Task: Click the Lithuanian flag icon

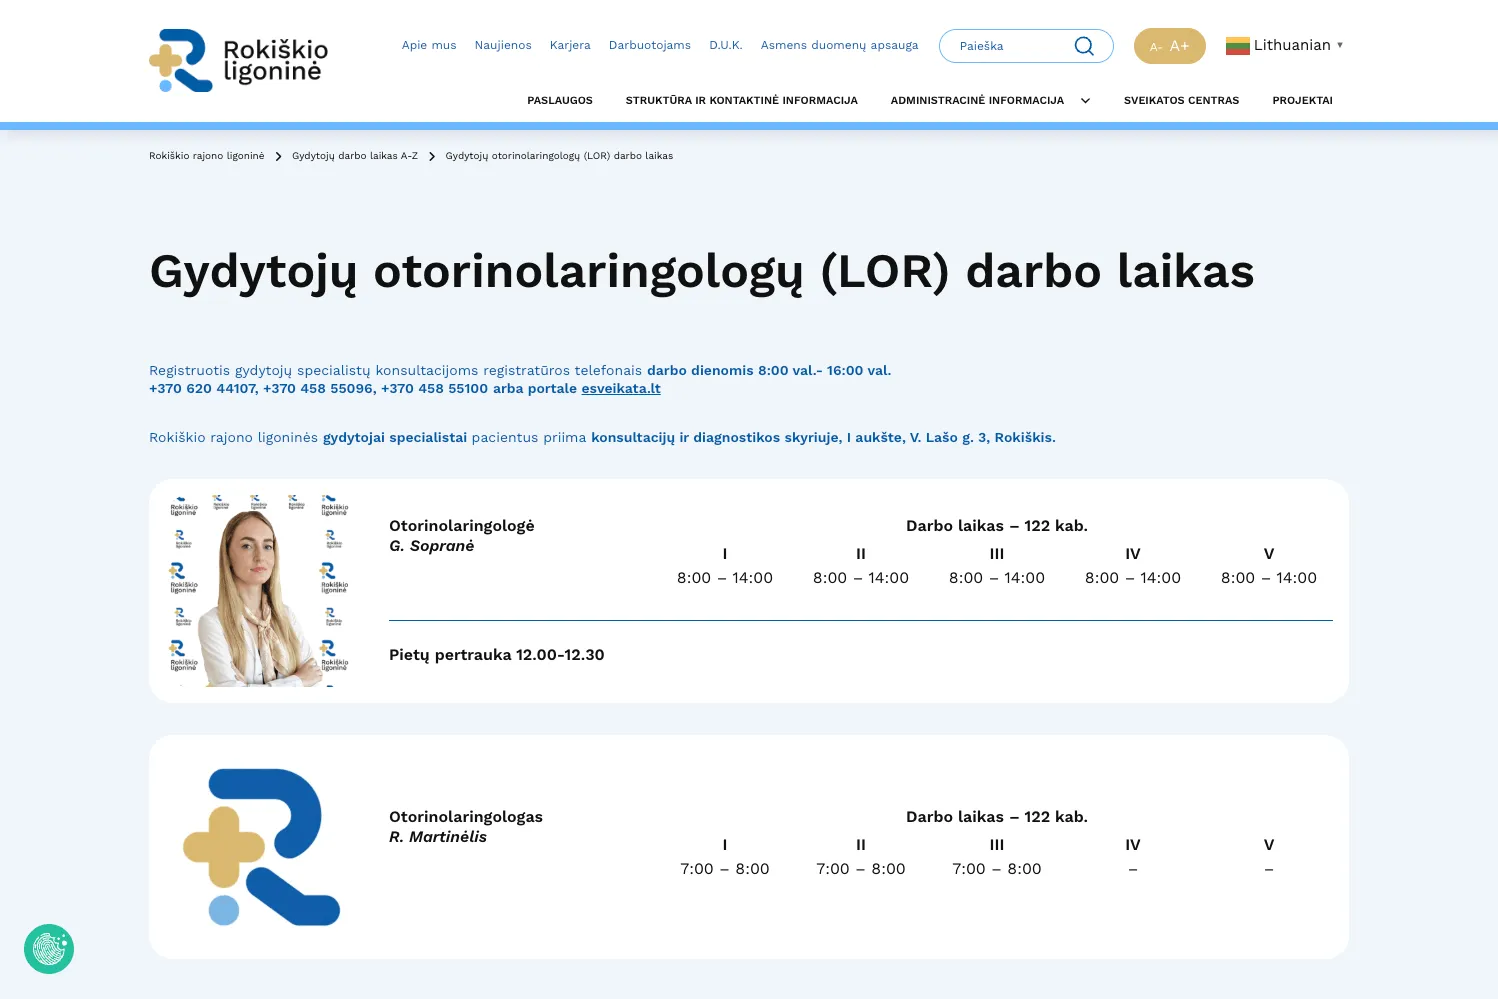Action: [x=1237, y=44]
